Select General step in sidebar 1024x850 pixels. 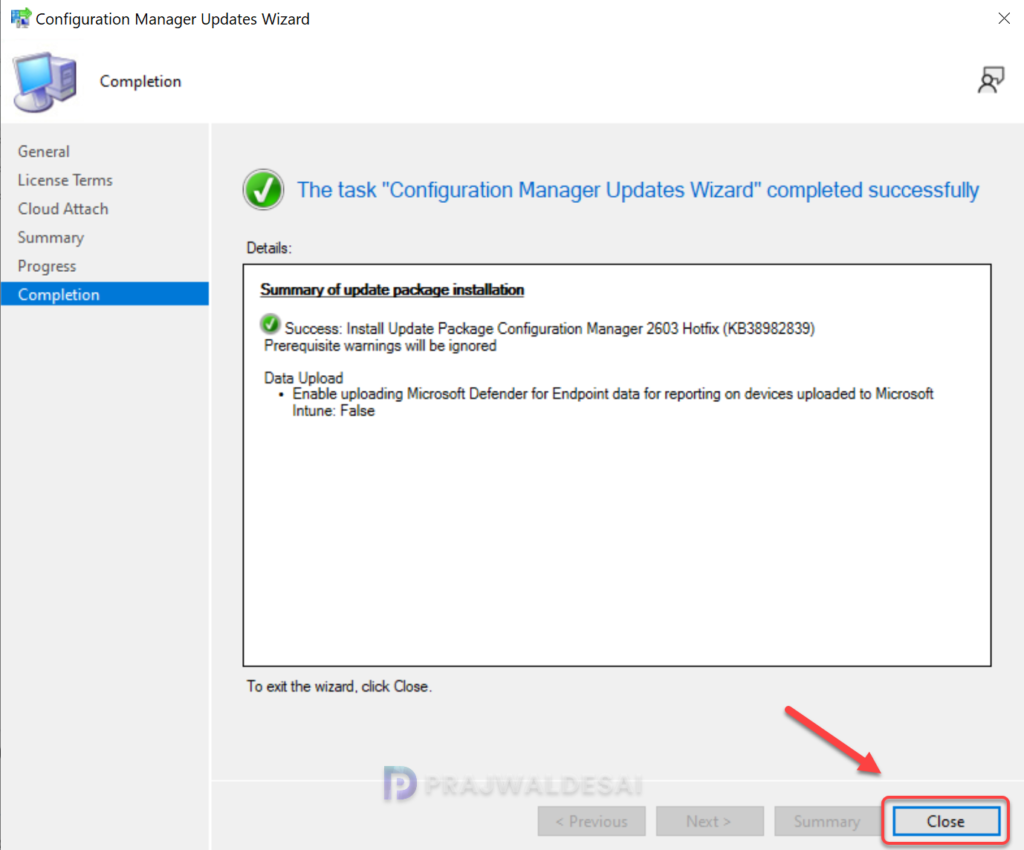[x=43, y=151]
